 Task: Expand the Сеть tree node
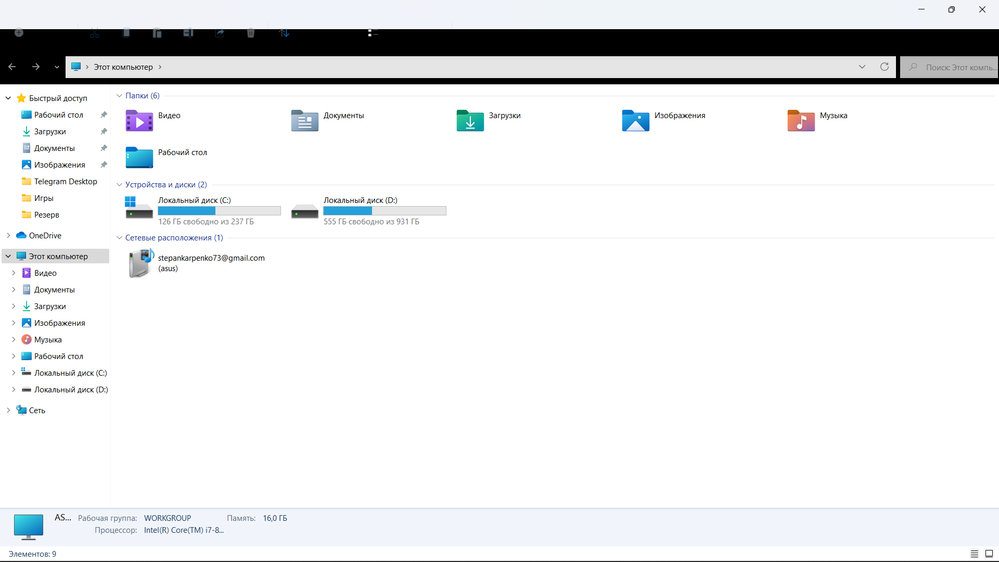pyautogui.click(x=8, y=410)
